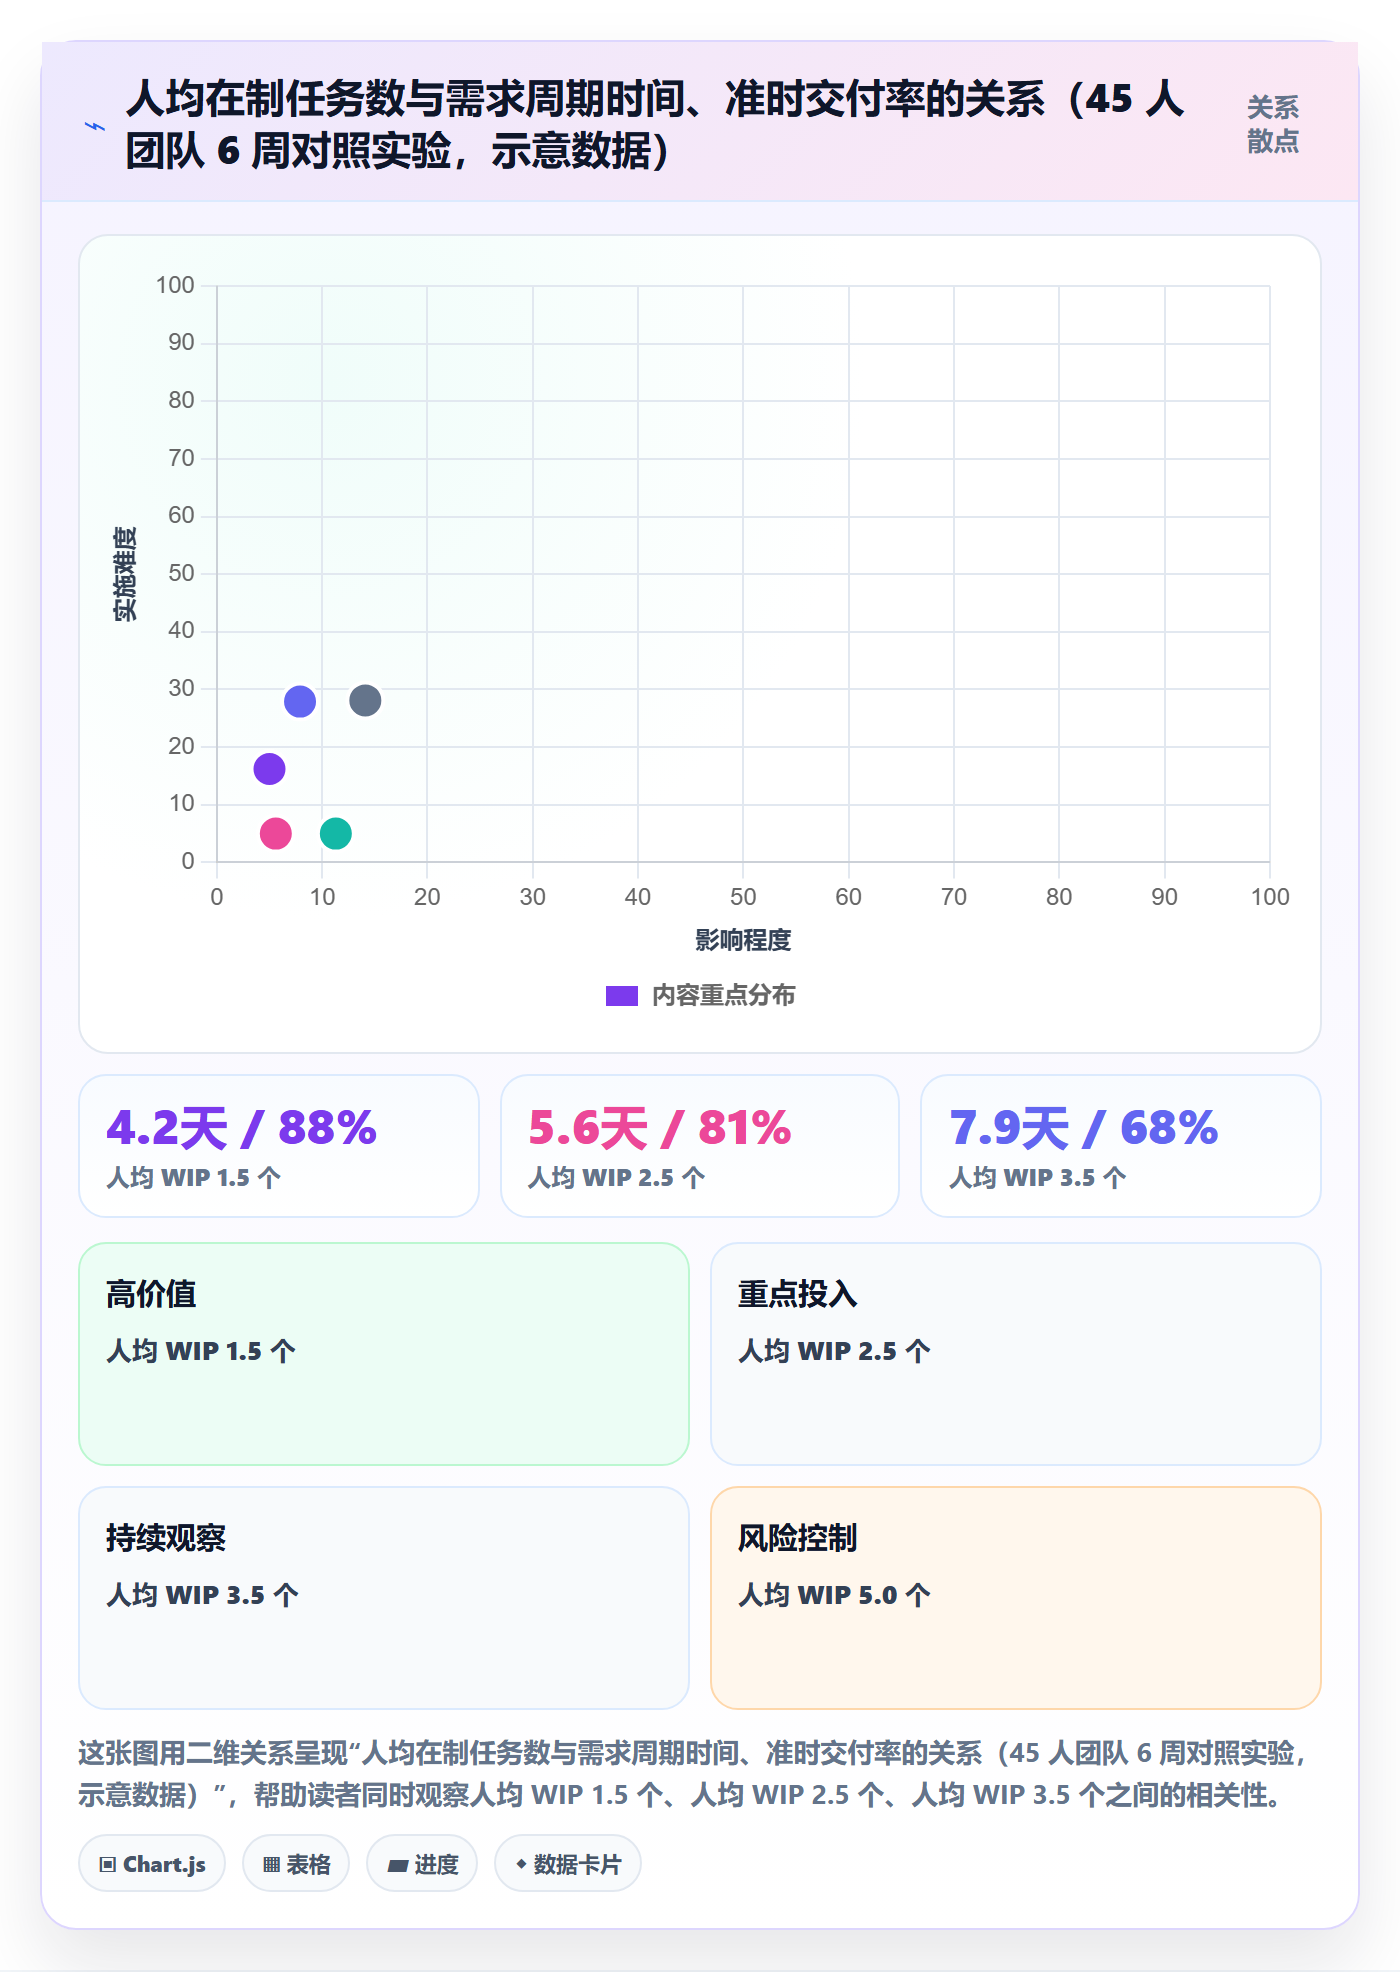1400x1972 pixels.
Task: Click the teal scatter data point
Action: coord(336,833)
